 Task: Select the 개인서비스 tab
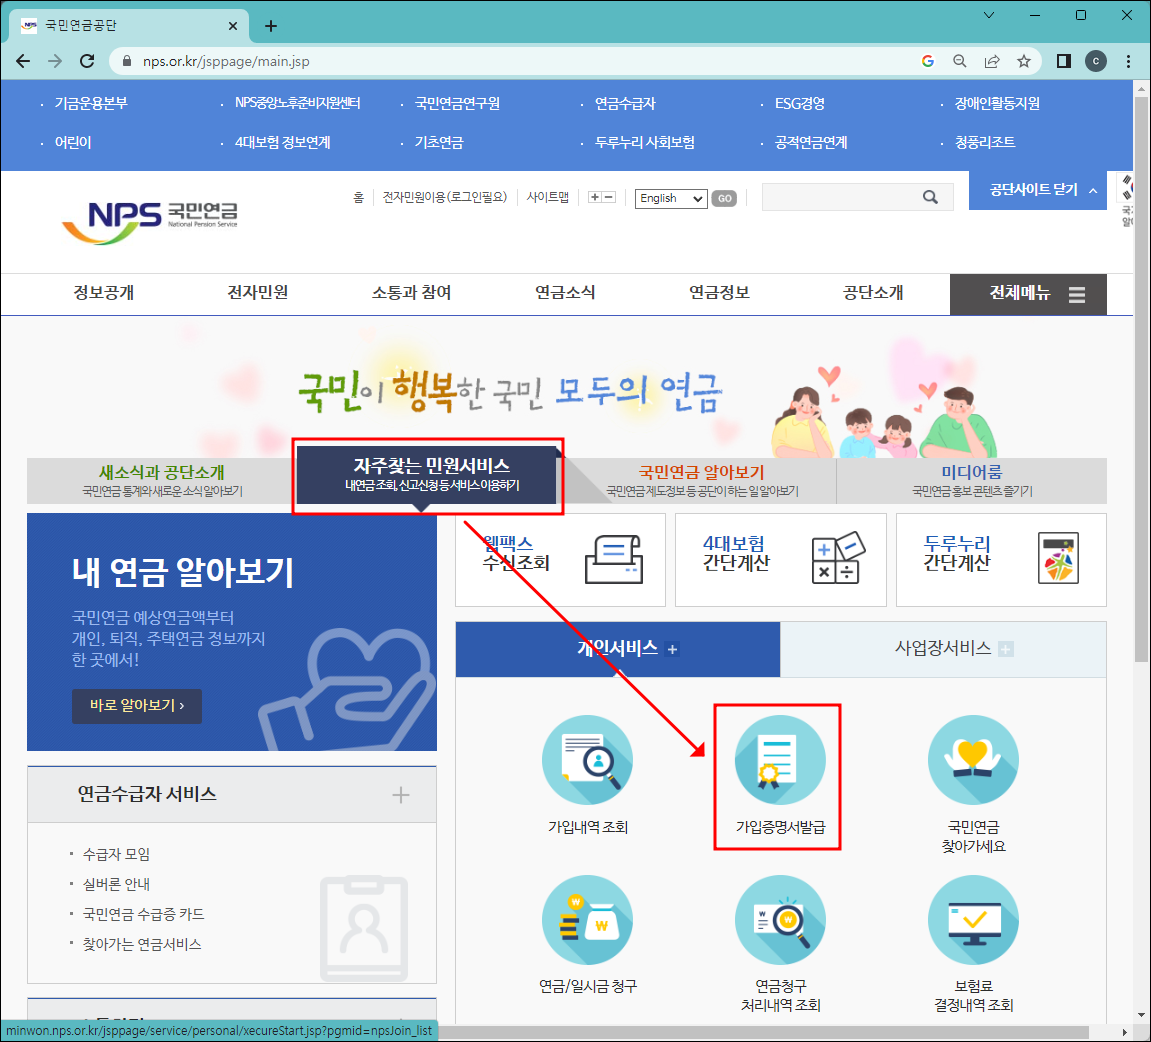617,648
